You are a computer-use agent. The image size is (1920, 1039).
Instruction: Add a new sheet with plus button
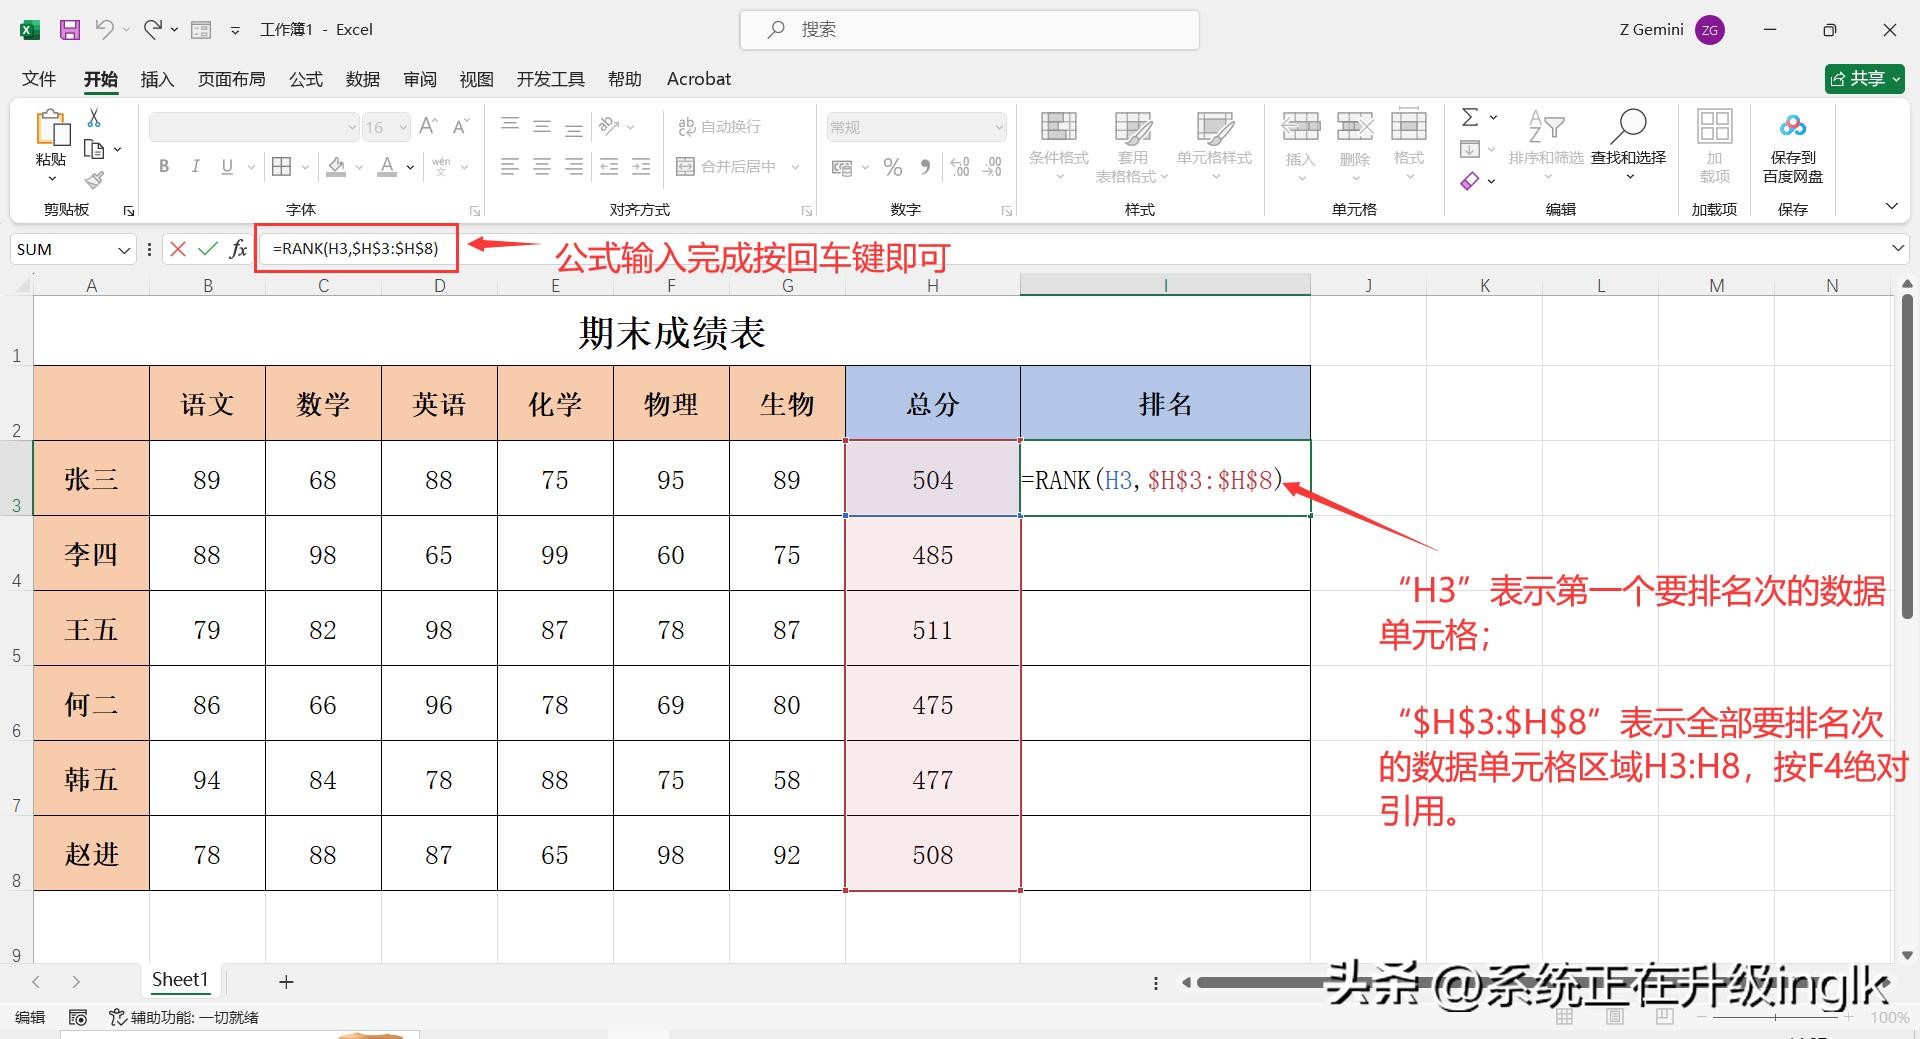pyautogui.click(x=286, y=982)
